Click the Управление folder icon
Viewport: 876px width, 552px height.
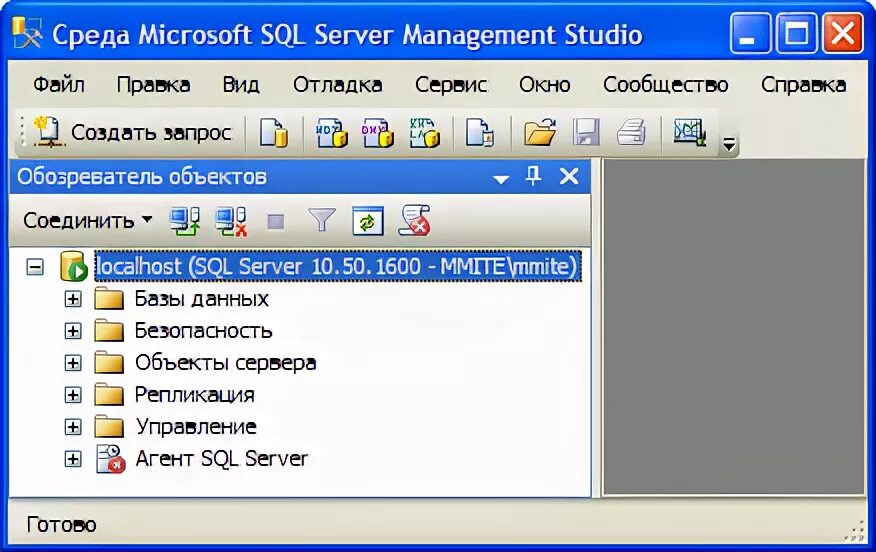pos(109,427)
